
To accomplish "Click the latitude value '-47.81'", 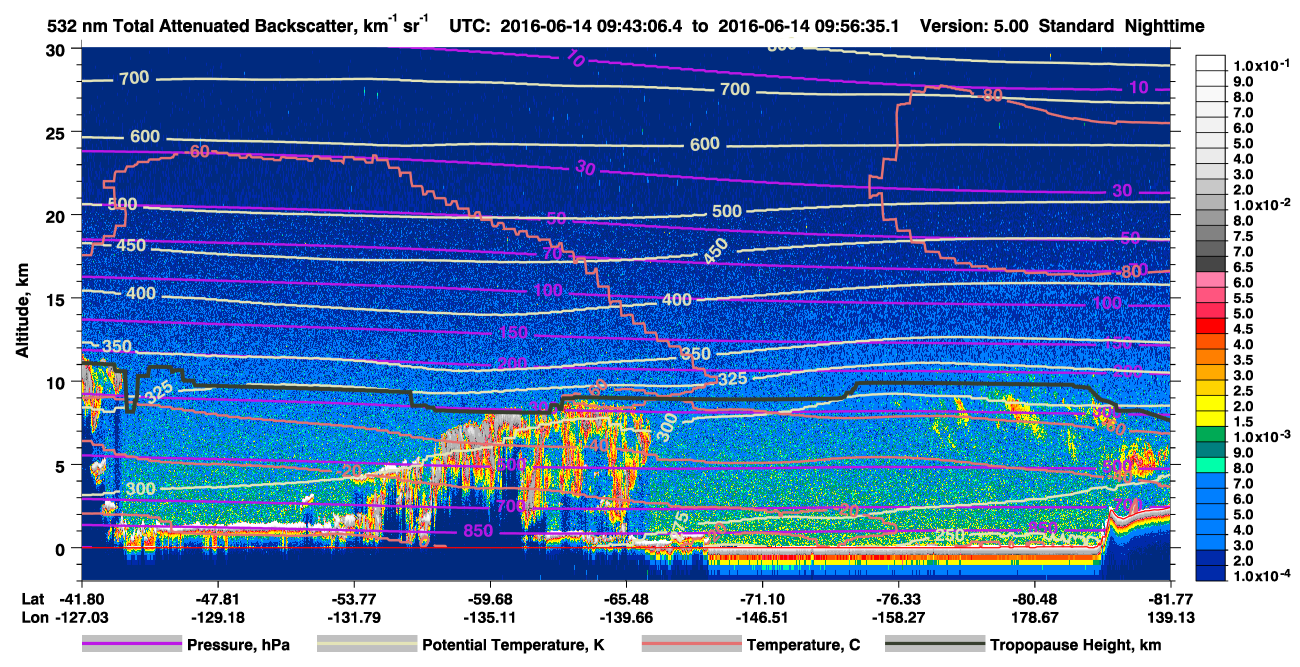I will pyautogui.click(x=218, y=600).
